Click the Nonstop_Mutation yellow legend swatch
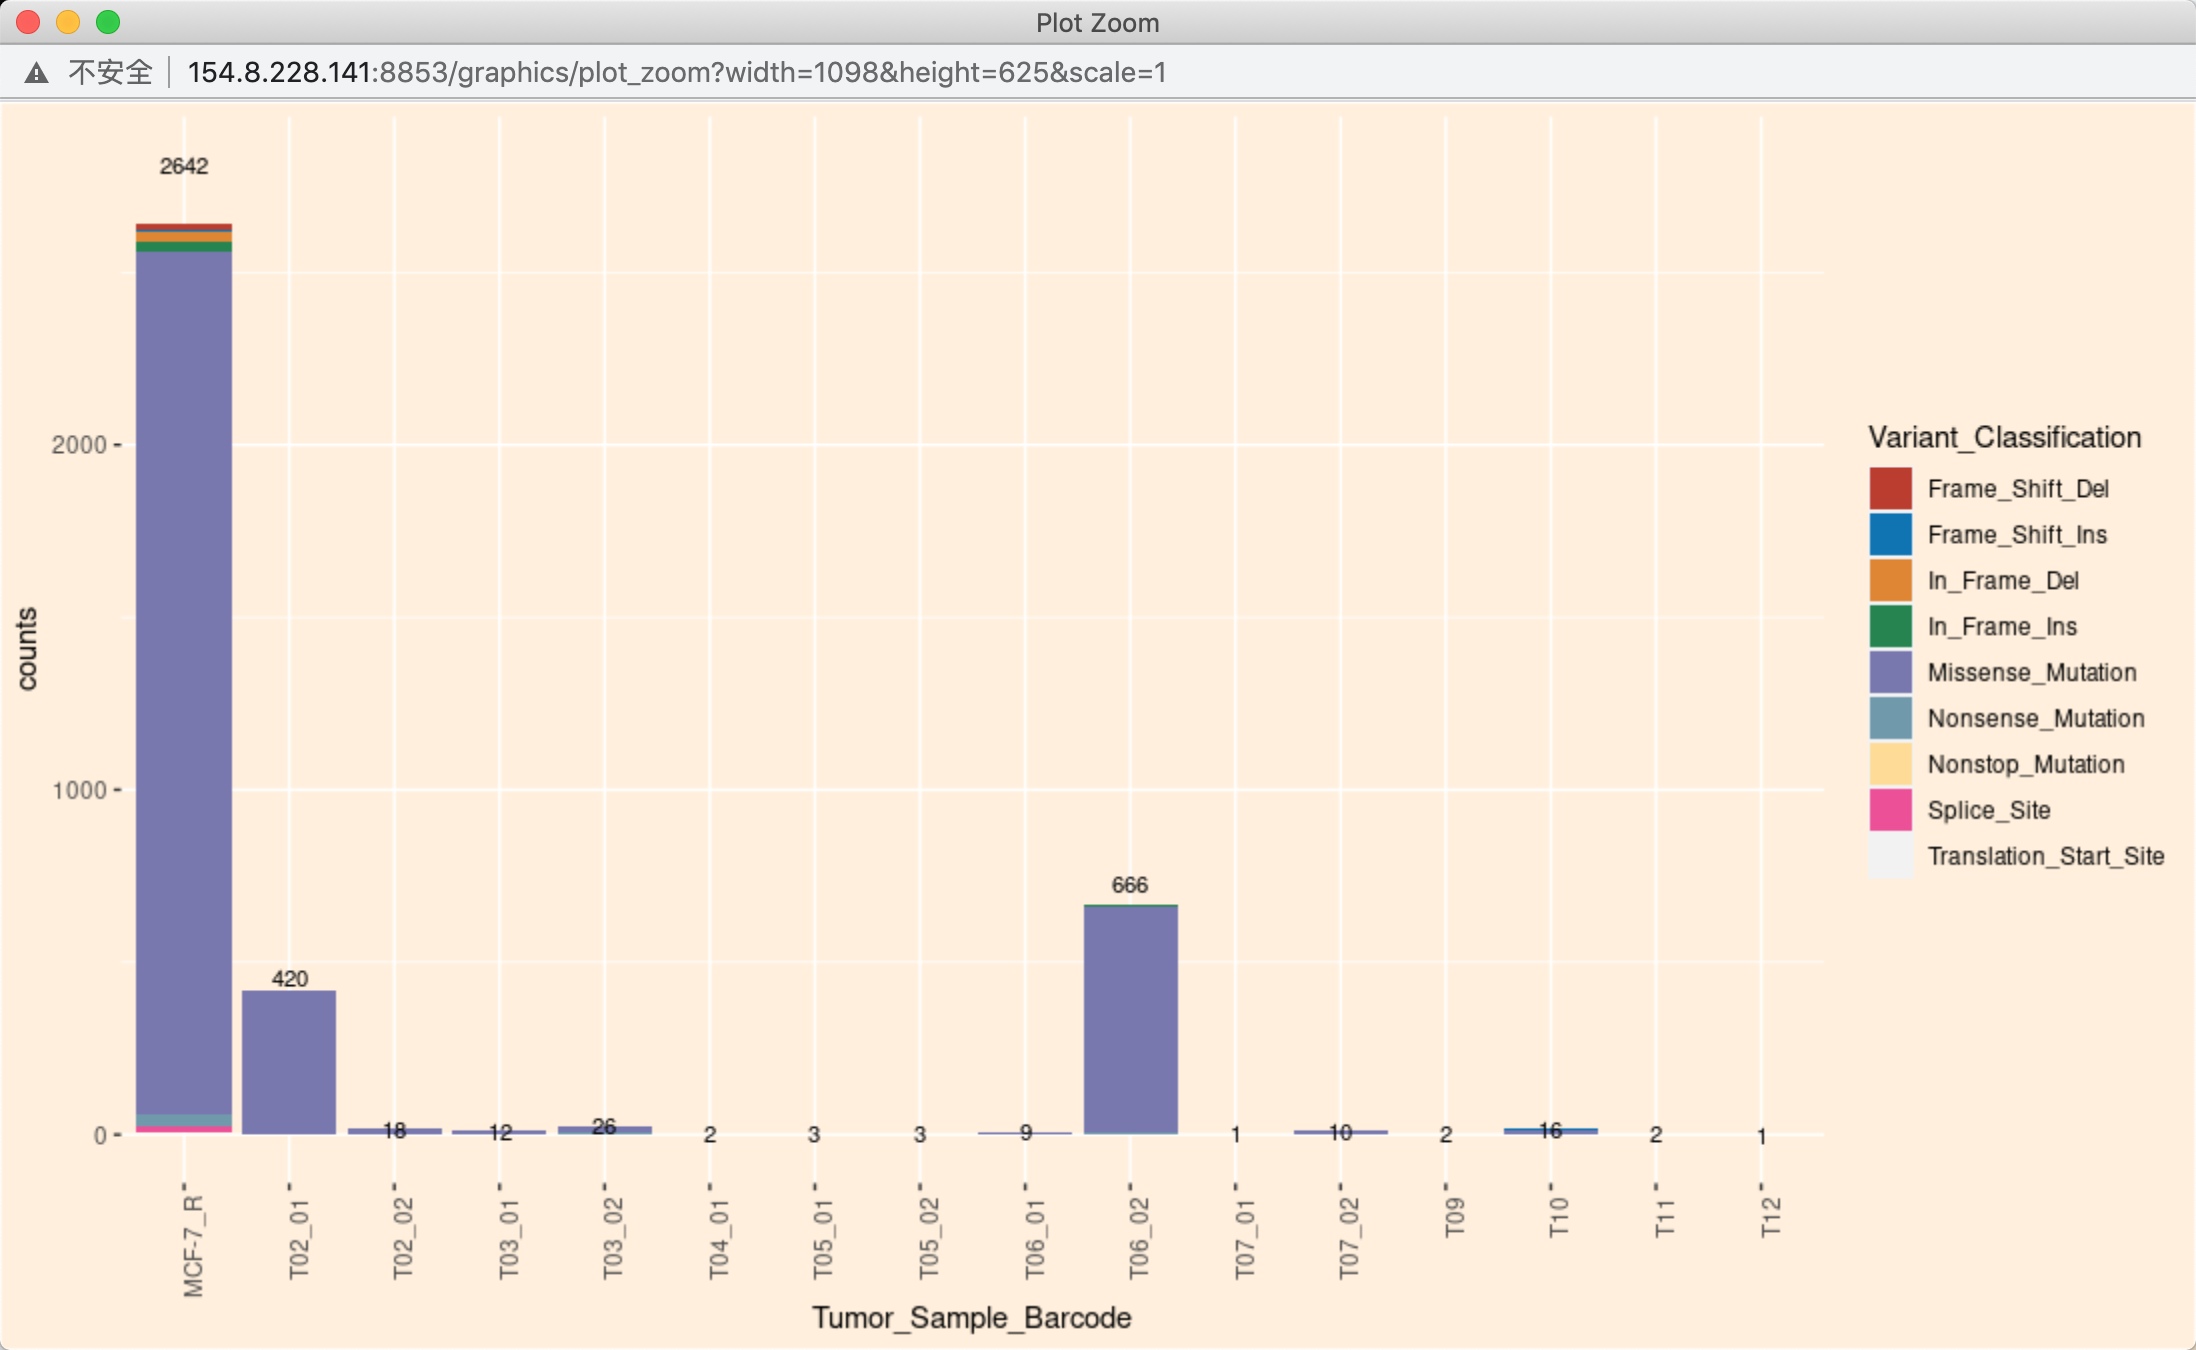This screenshot has width=2196, height=1350. [x=1890, y=765]
